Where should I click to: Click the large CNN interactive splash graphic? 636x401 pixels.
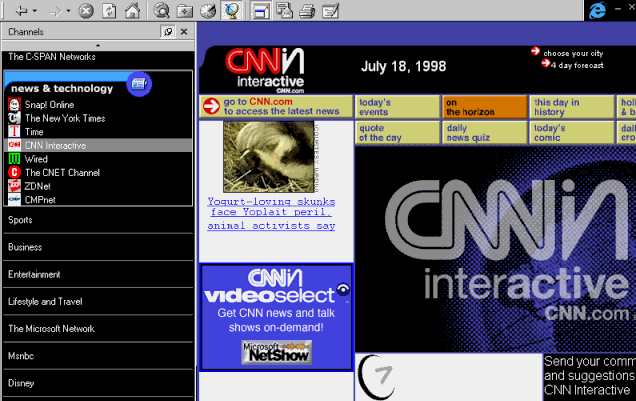click(x=495, y=249)
